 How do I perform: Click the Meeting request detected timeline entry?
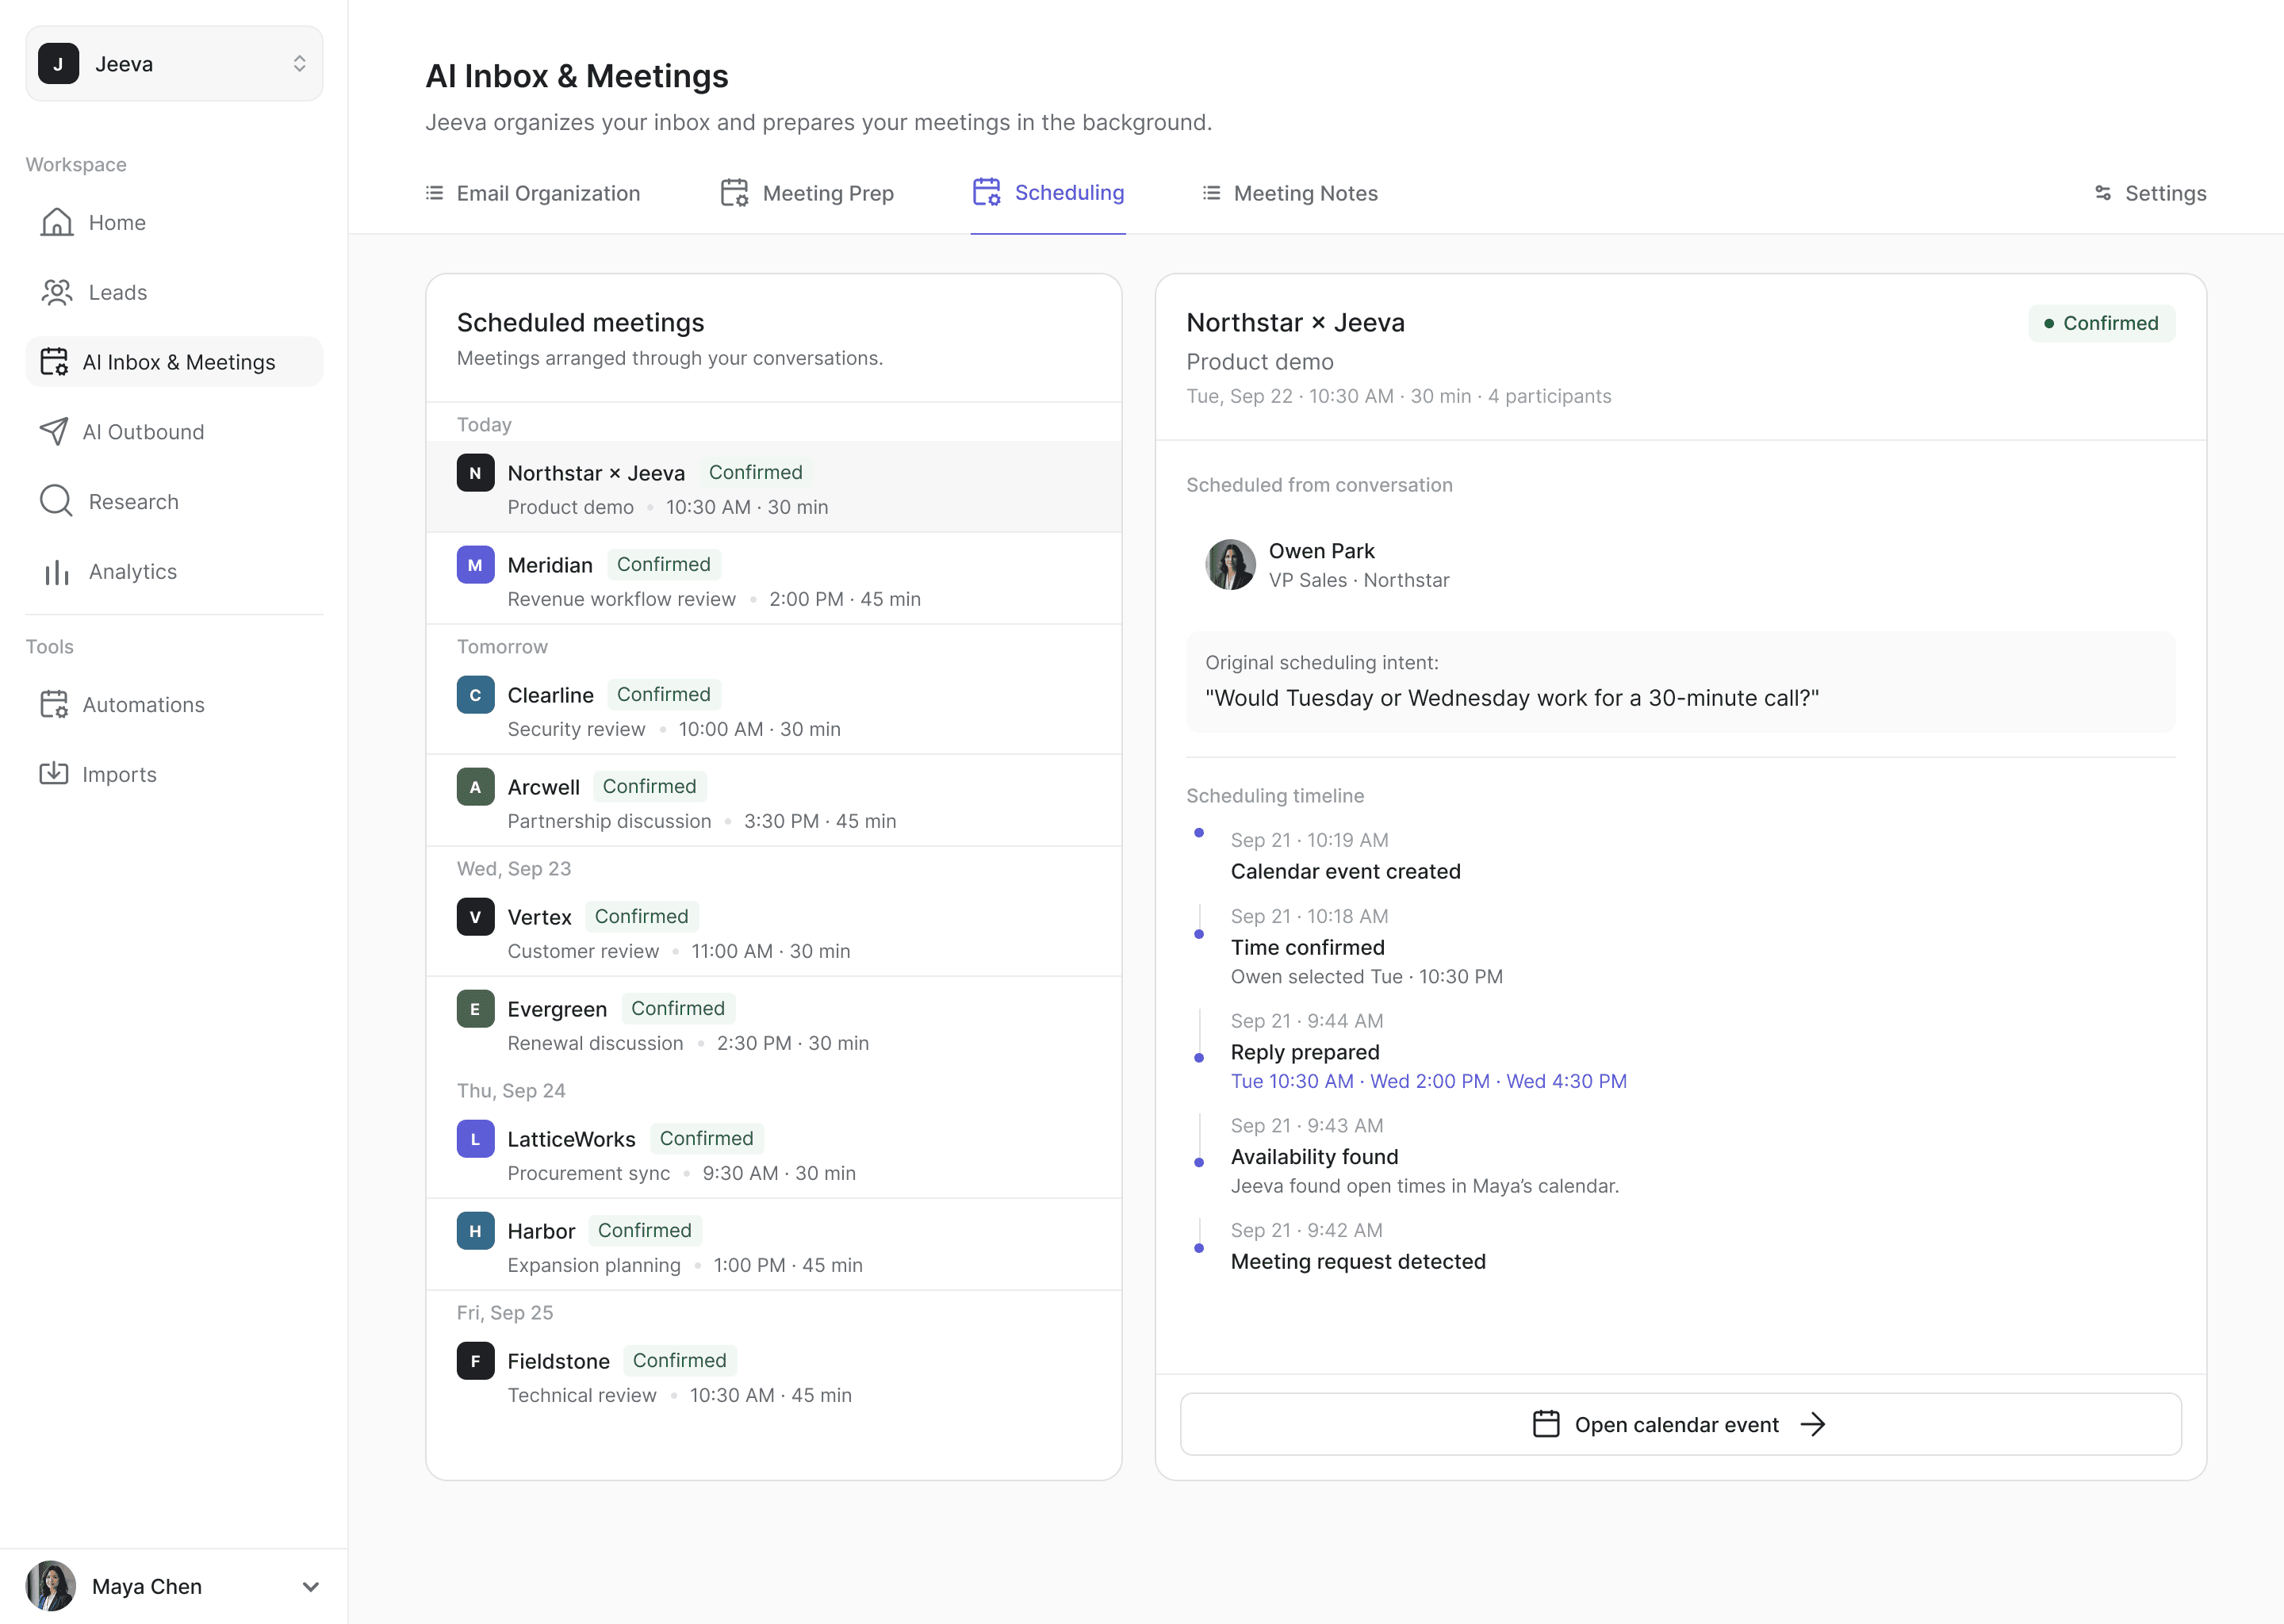[1358, 1247]
